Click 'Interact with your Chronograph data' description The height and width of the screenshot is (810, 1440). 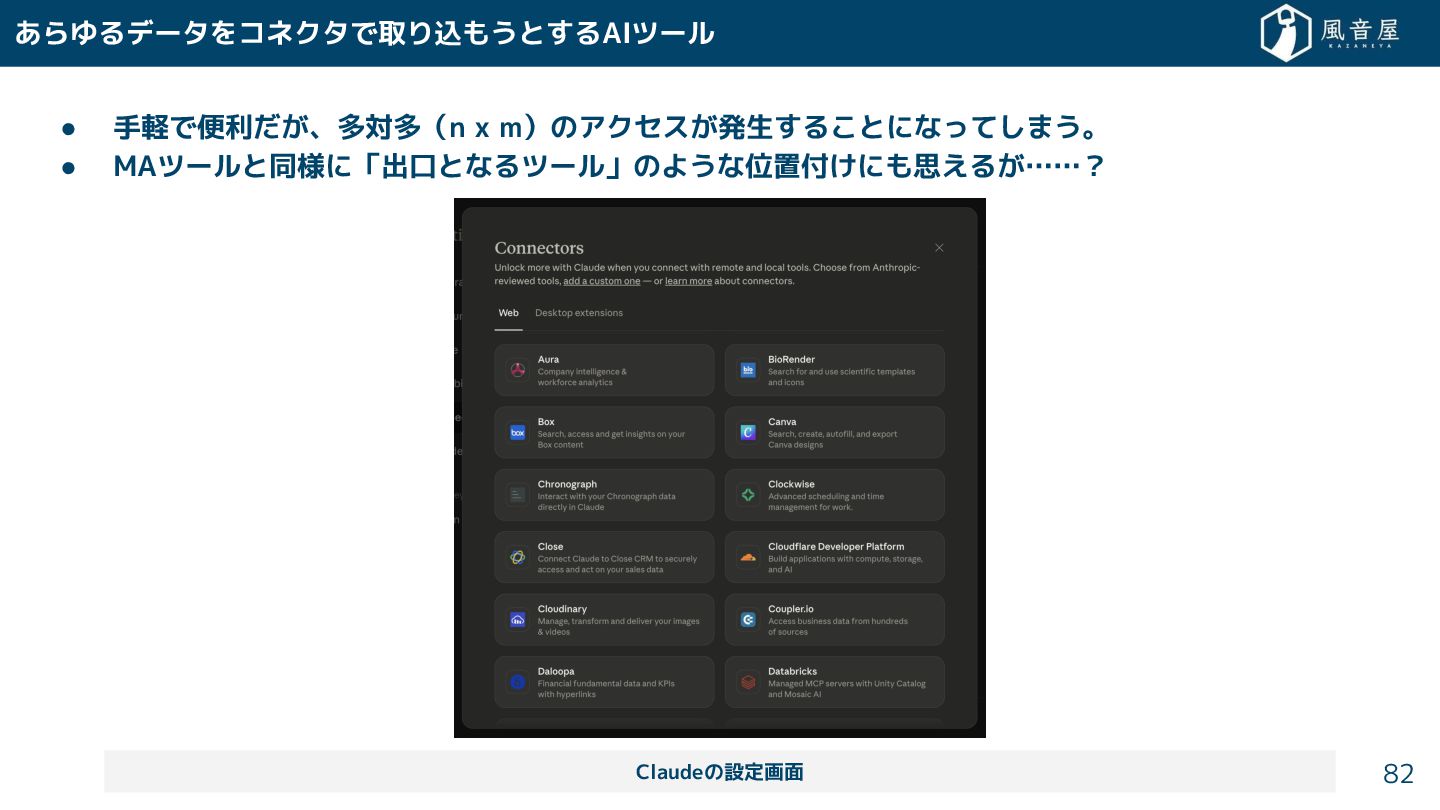point(606,502)
